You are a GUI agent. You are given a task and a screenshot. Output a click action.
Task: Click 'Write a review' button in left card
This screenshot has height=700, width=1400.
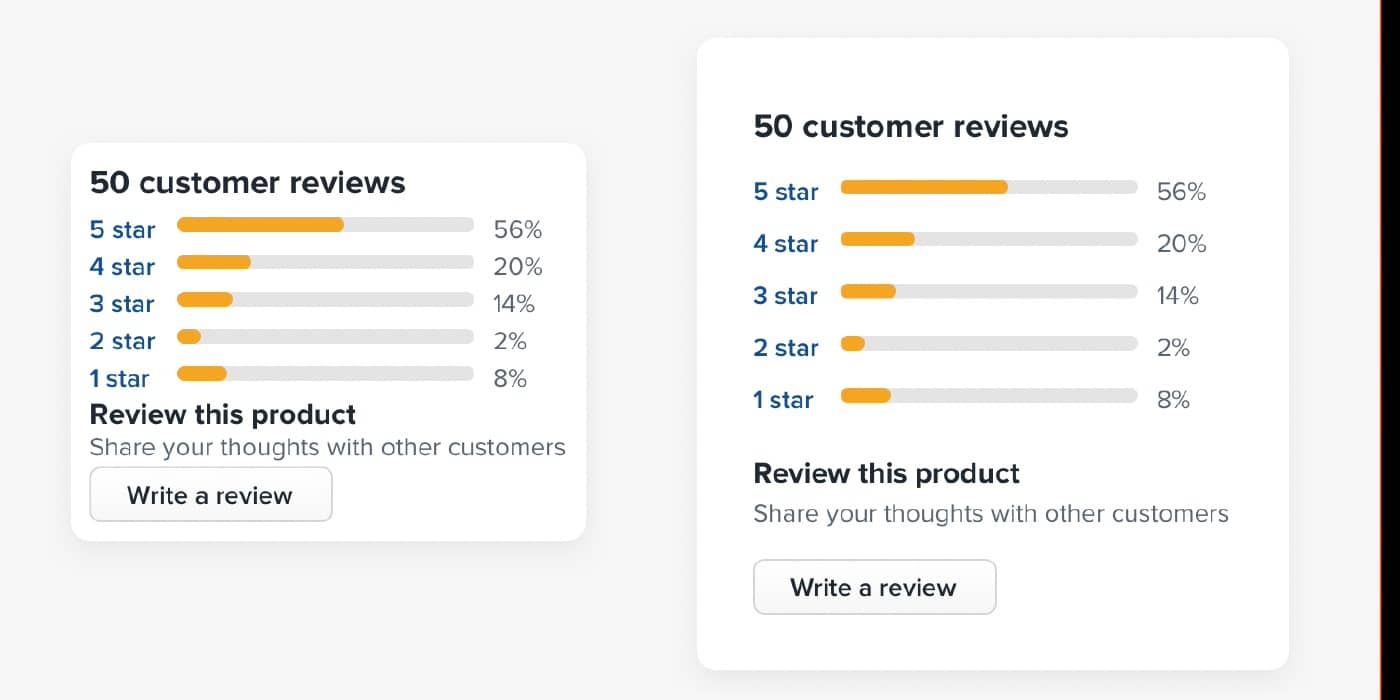(211, 494)
